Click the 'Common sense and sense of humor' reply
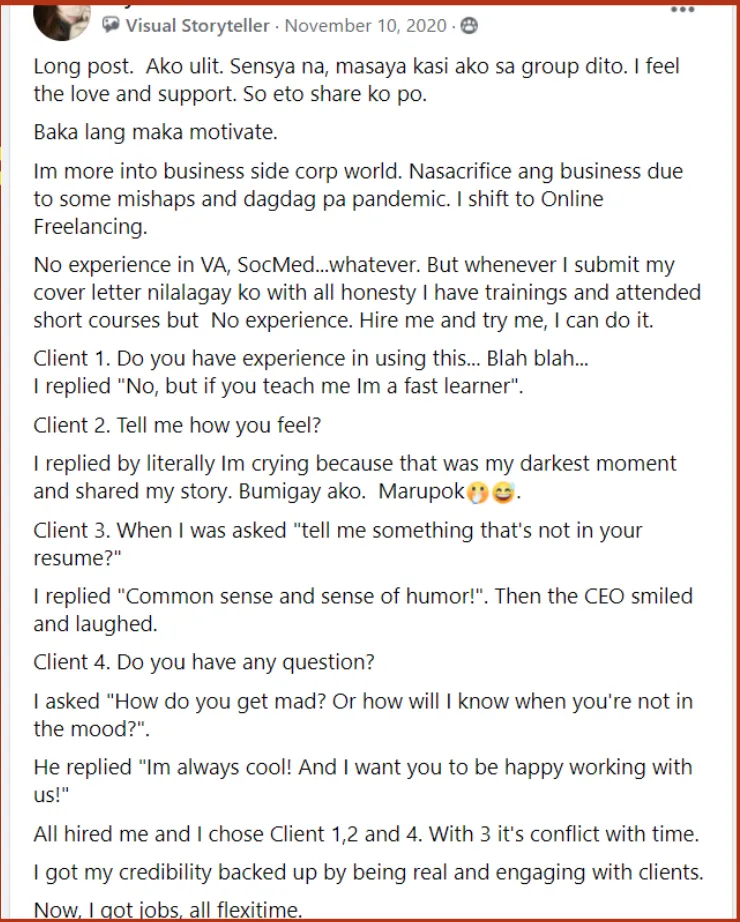740x922 pixels. [363, 610]
